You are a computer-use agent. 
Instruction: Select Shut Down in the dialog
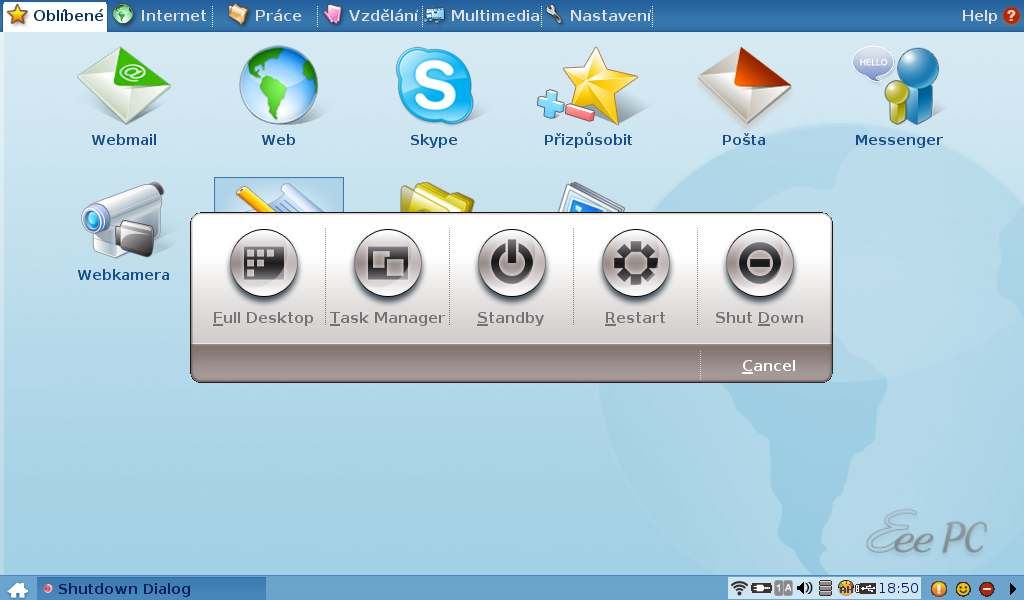(760, 264)
